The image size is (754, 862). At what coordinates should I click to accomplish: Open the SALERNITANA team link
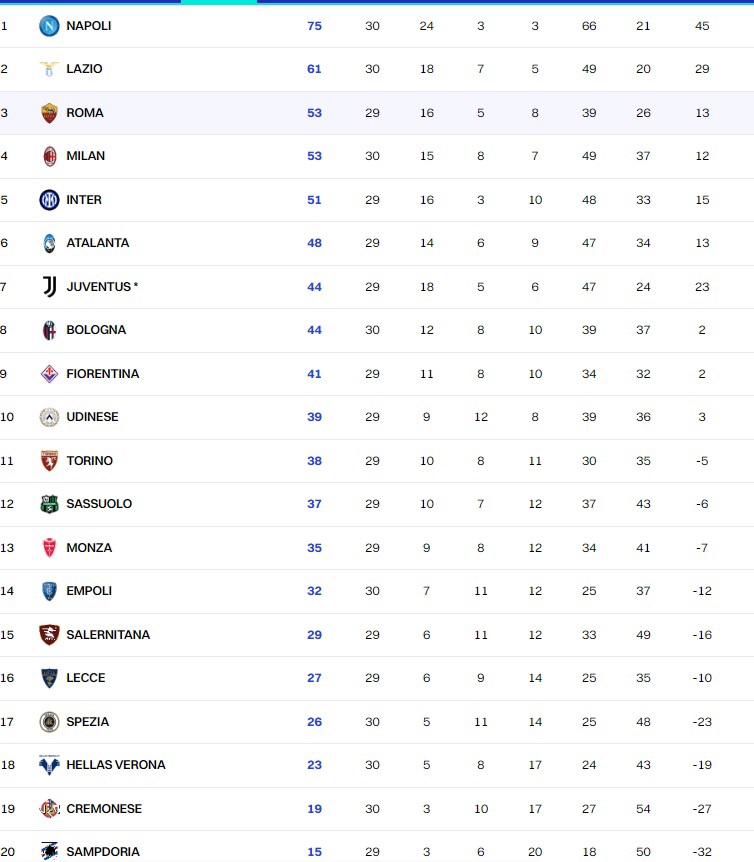coord(108,634)
